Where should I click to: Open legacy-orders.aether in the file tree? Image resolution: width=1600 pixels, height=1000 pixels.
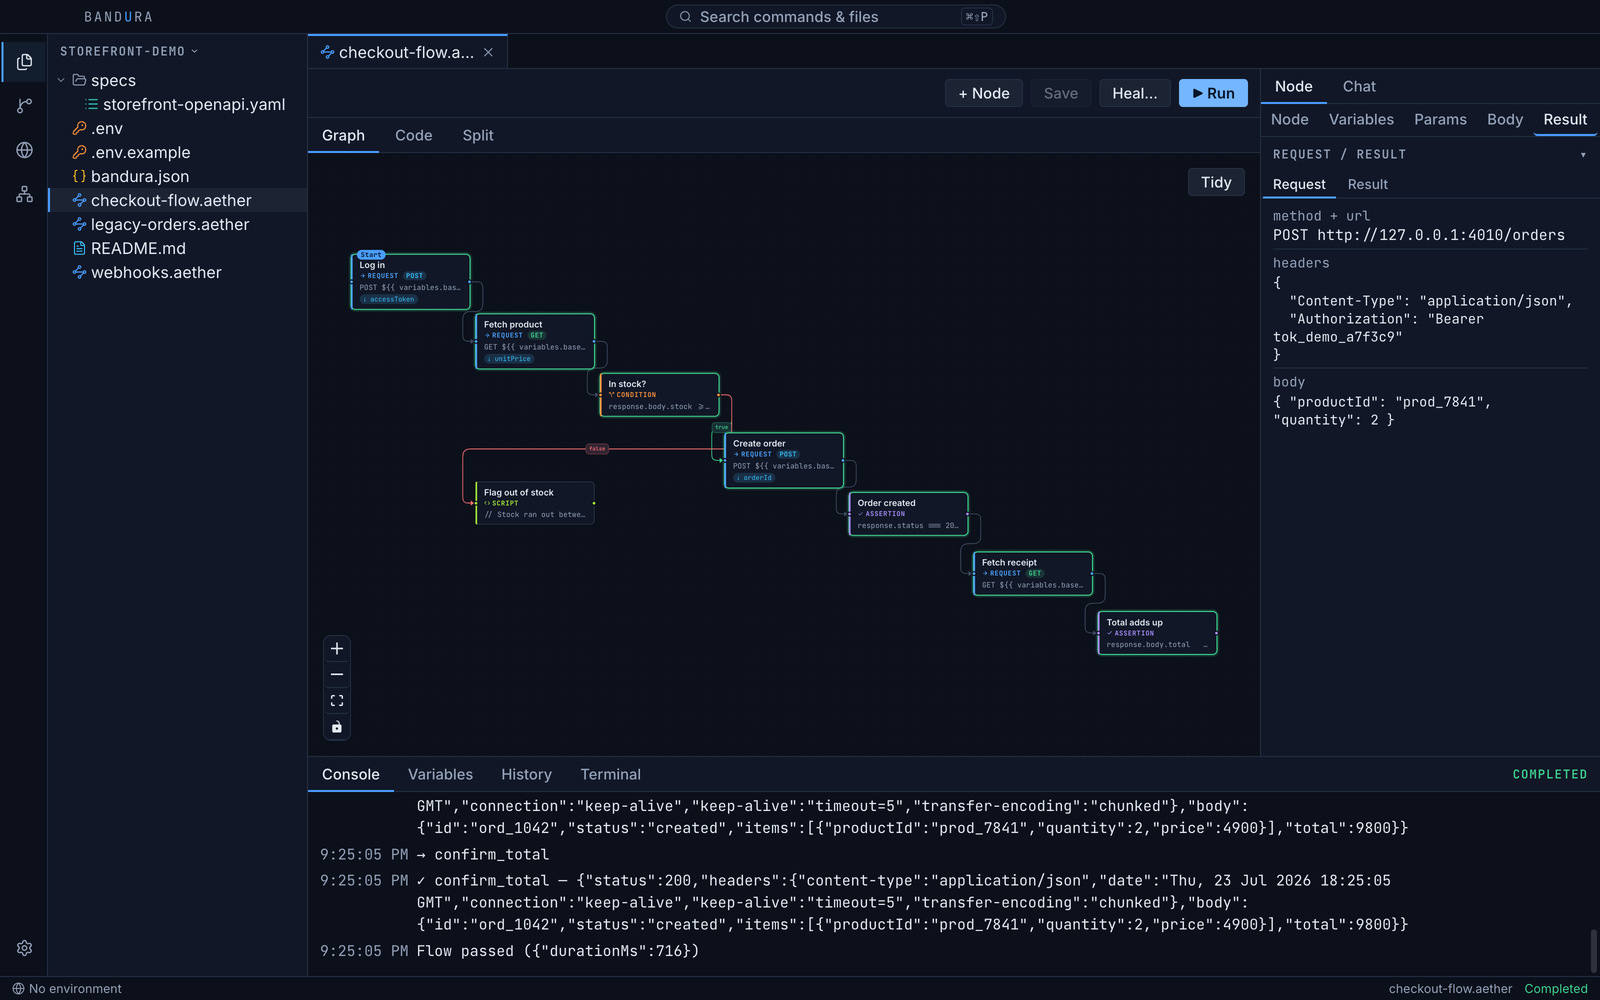pyautogui.click(x=178, y=224)
